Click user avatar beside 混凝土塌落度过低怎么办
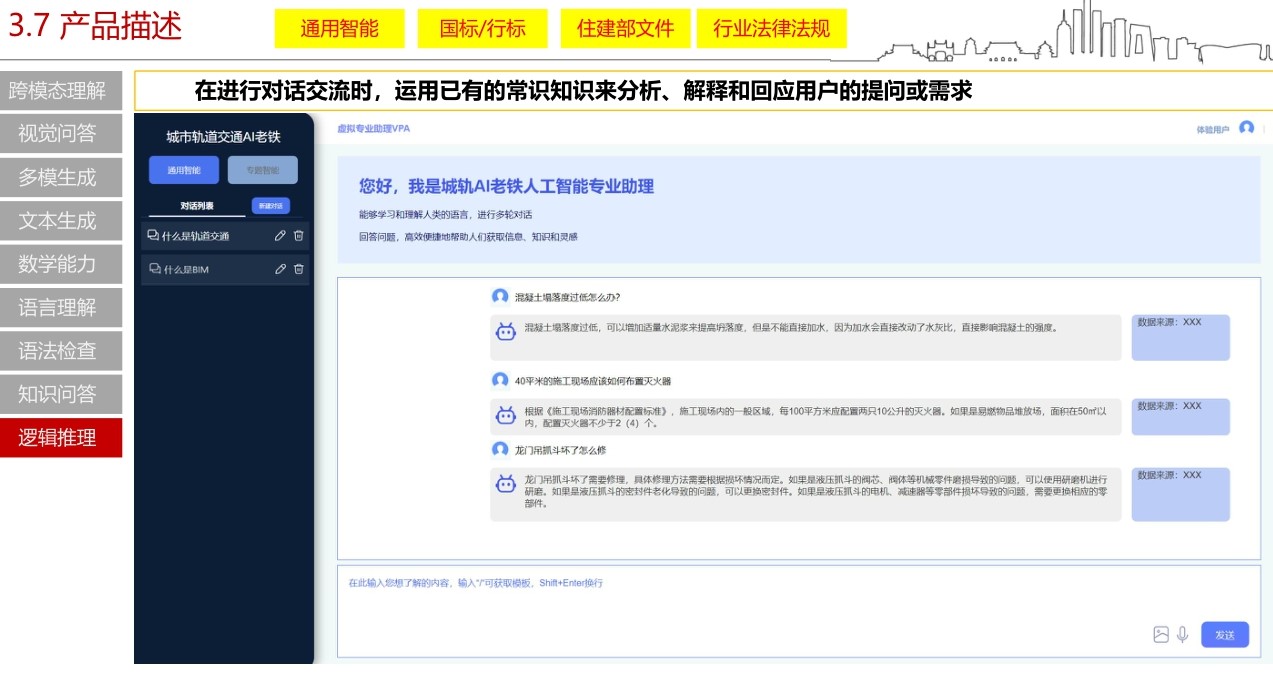This screenshot has height=695, width=1273. (500, 296)
